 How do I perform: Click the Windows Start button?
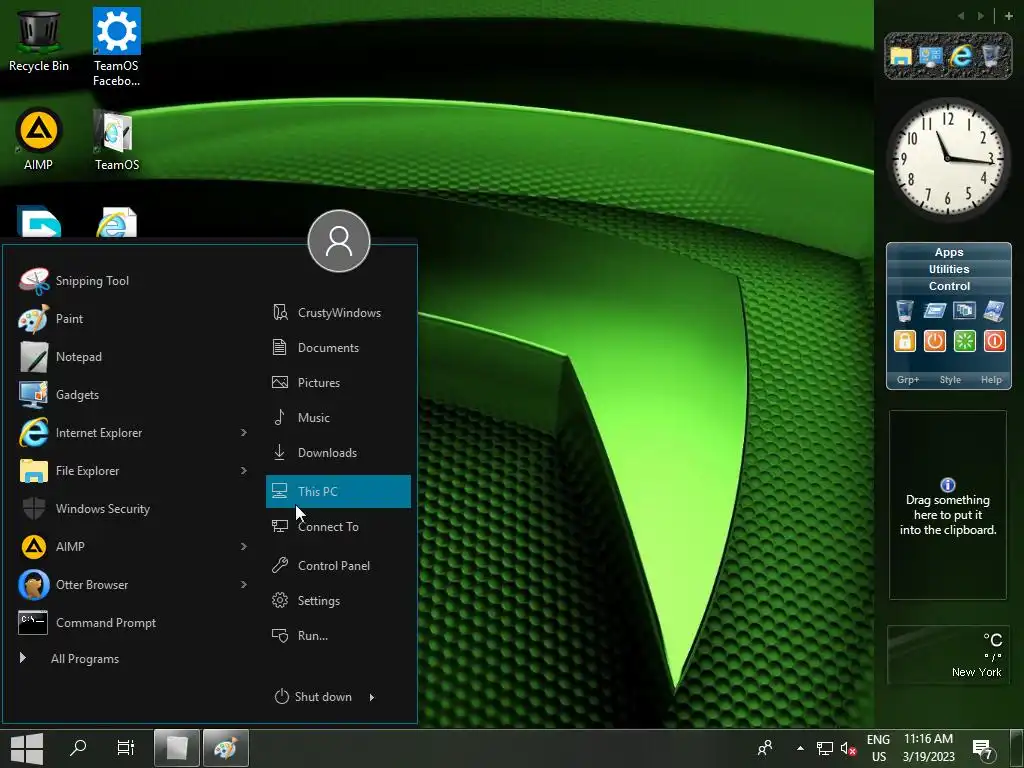coord(27,748)
